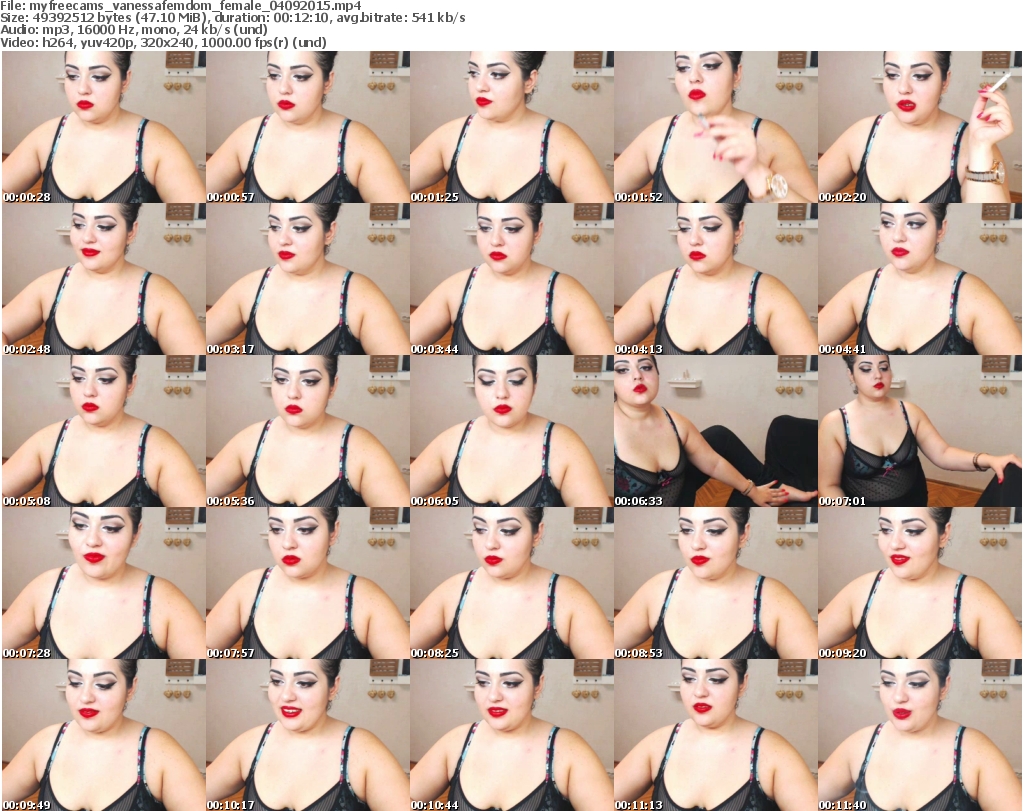Open the frame stamped 00:01:52
The height and width of the screenshot is (811, 1024).
716,127
